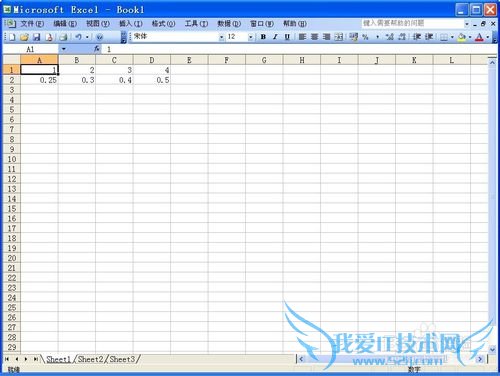Open the Borders options dropdown arrow

[452, 37]
